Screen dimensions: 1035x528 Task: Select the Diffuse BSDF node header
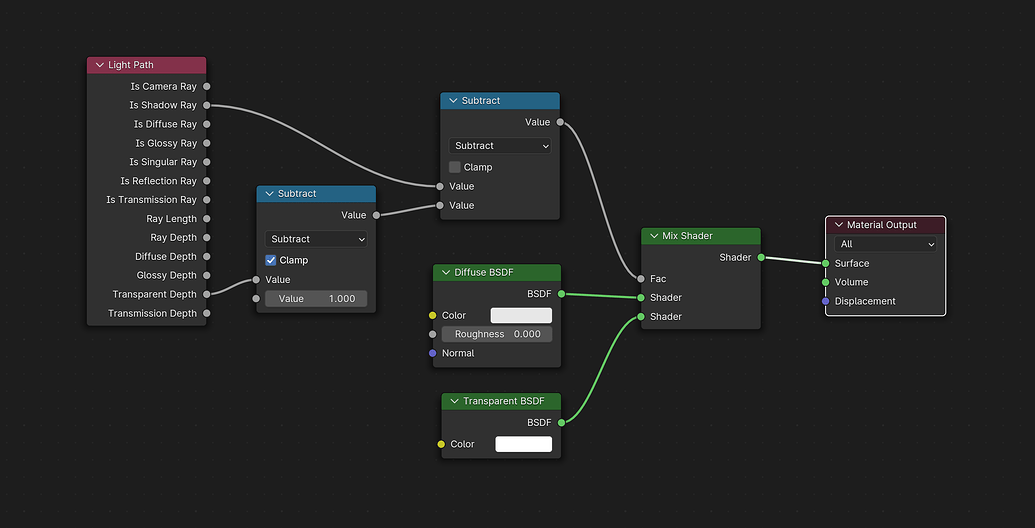tap(497, 273)
